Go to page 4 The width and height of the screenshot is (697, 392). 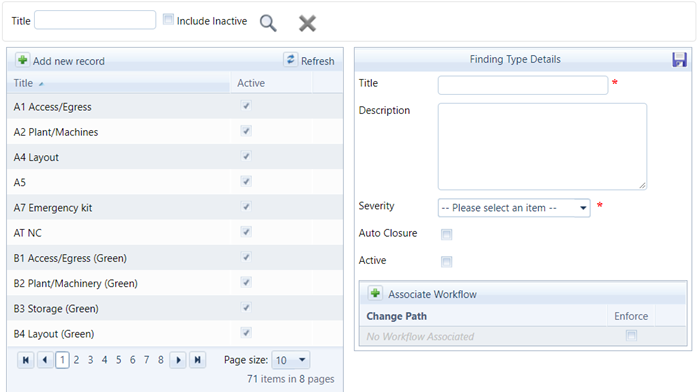104,360
